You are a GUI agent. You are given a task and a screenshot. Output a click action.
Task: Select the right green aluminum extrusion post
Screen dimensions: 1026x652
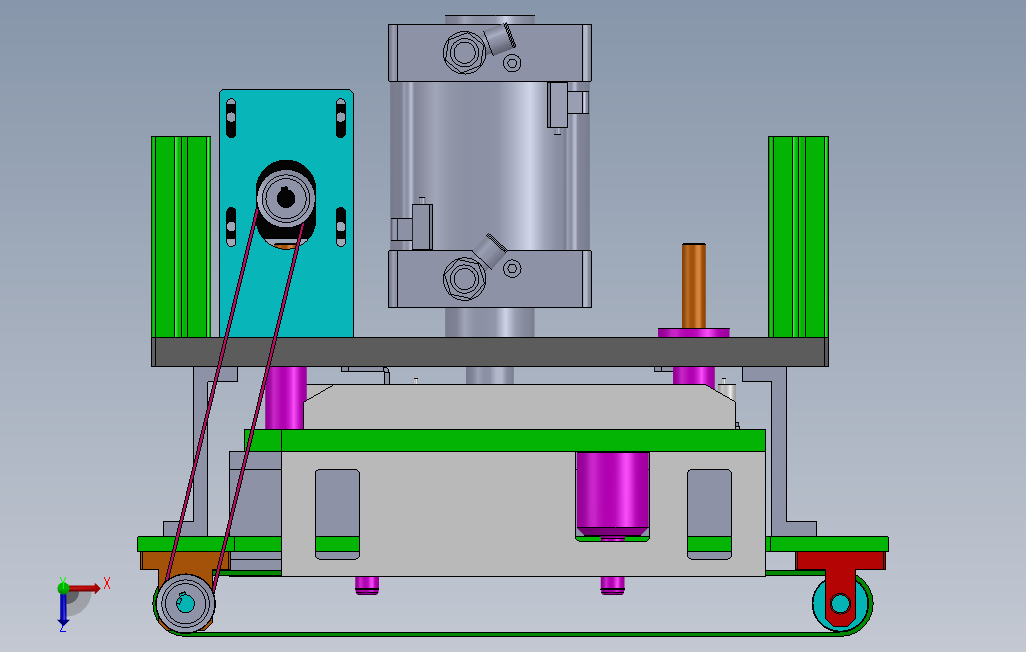click(x=798, y=237)
